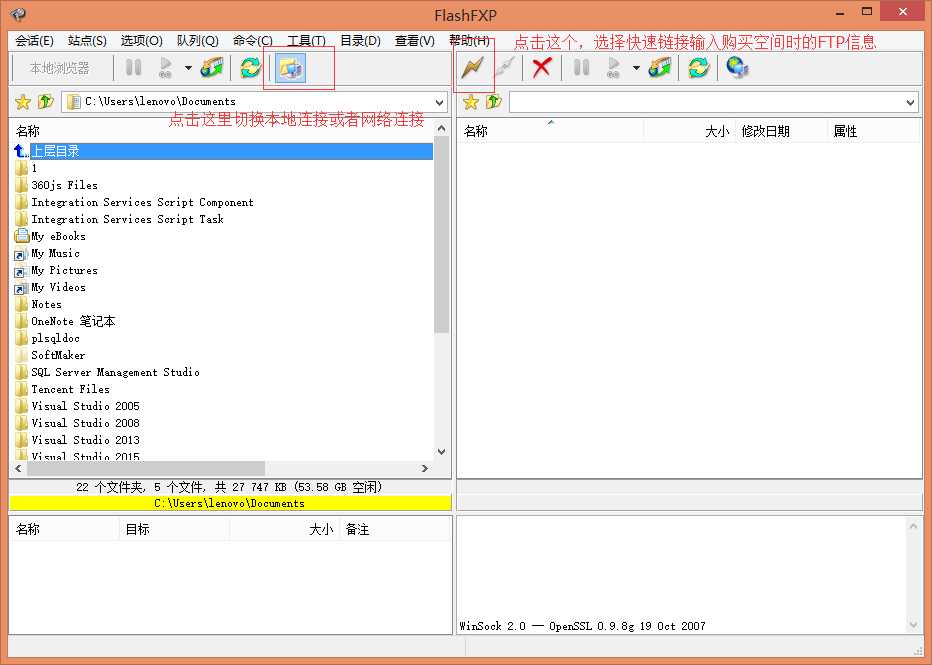Click the transfer files icon in the remote toolbar
This screenshot has width=932, height=665.
coord(660,67)
